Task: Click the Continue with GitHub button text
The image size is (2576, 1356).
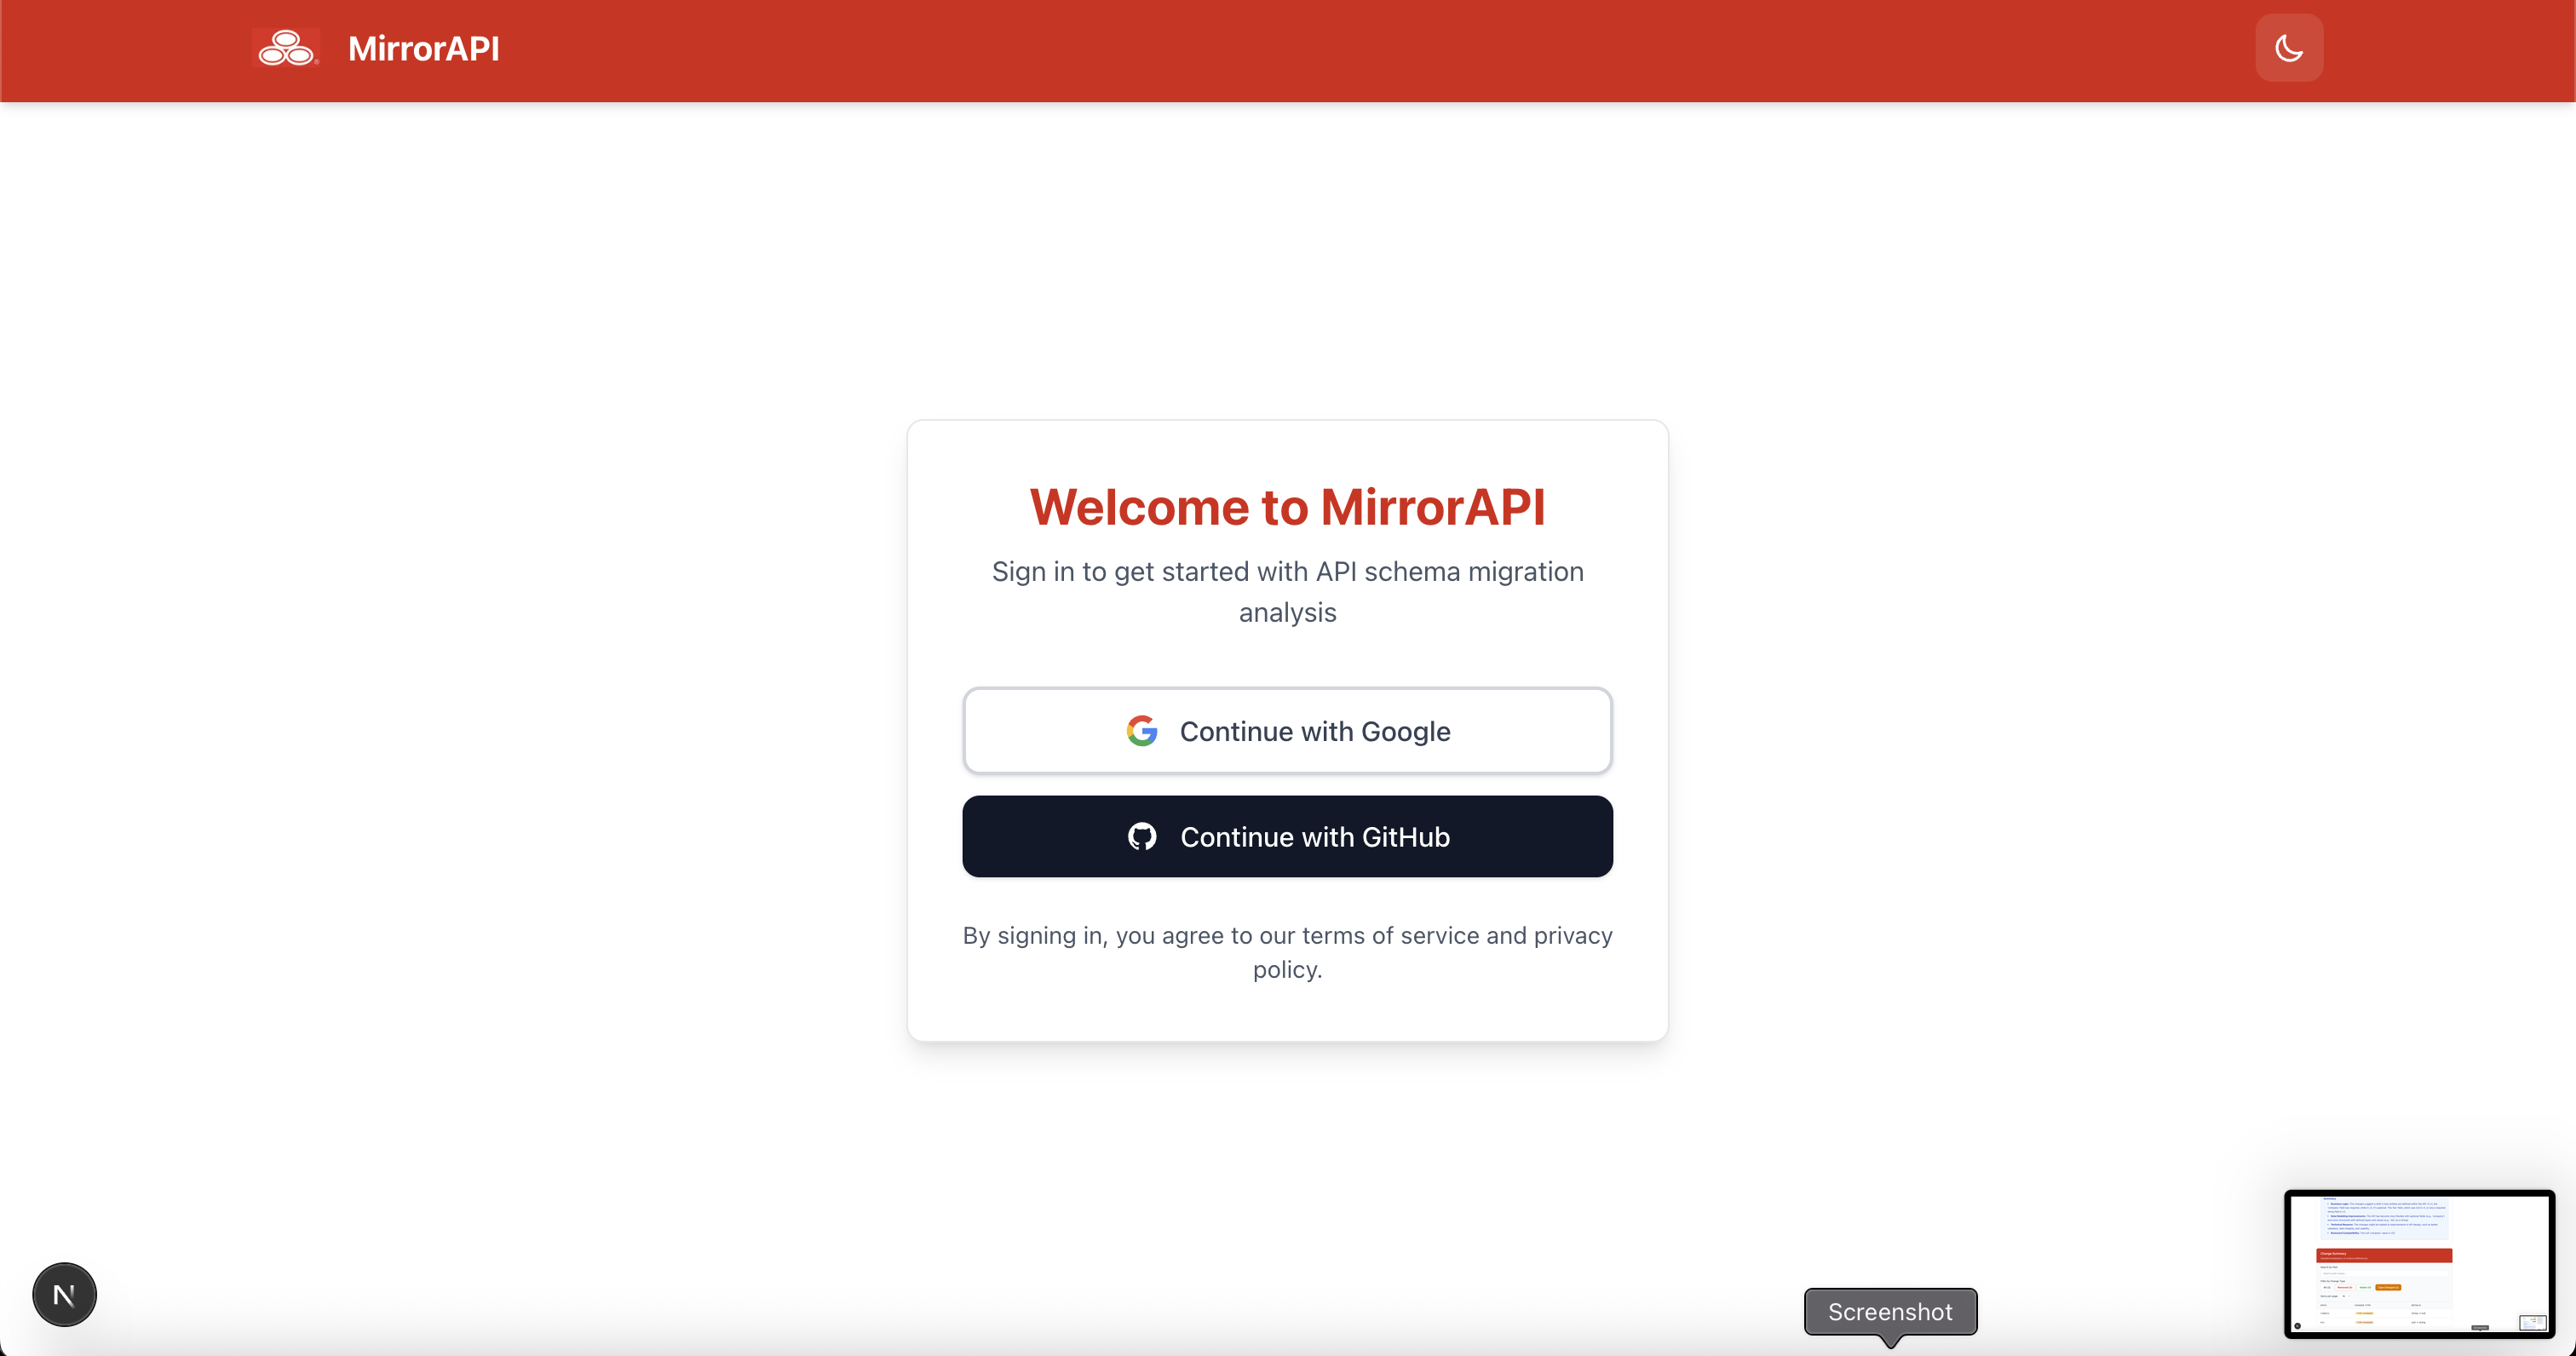Action: point(1314,837)
